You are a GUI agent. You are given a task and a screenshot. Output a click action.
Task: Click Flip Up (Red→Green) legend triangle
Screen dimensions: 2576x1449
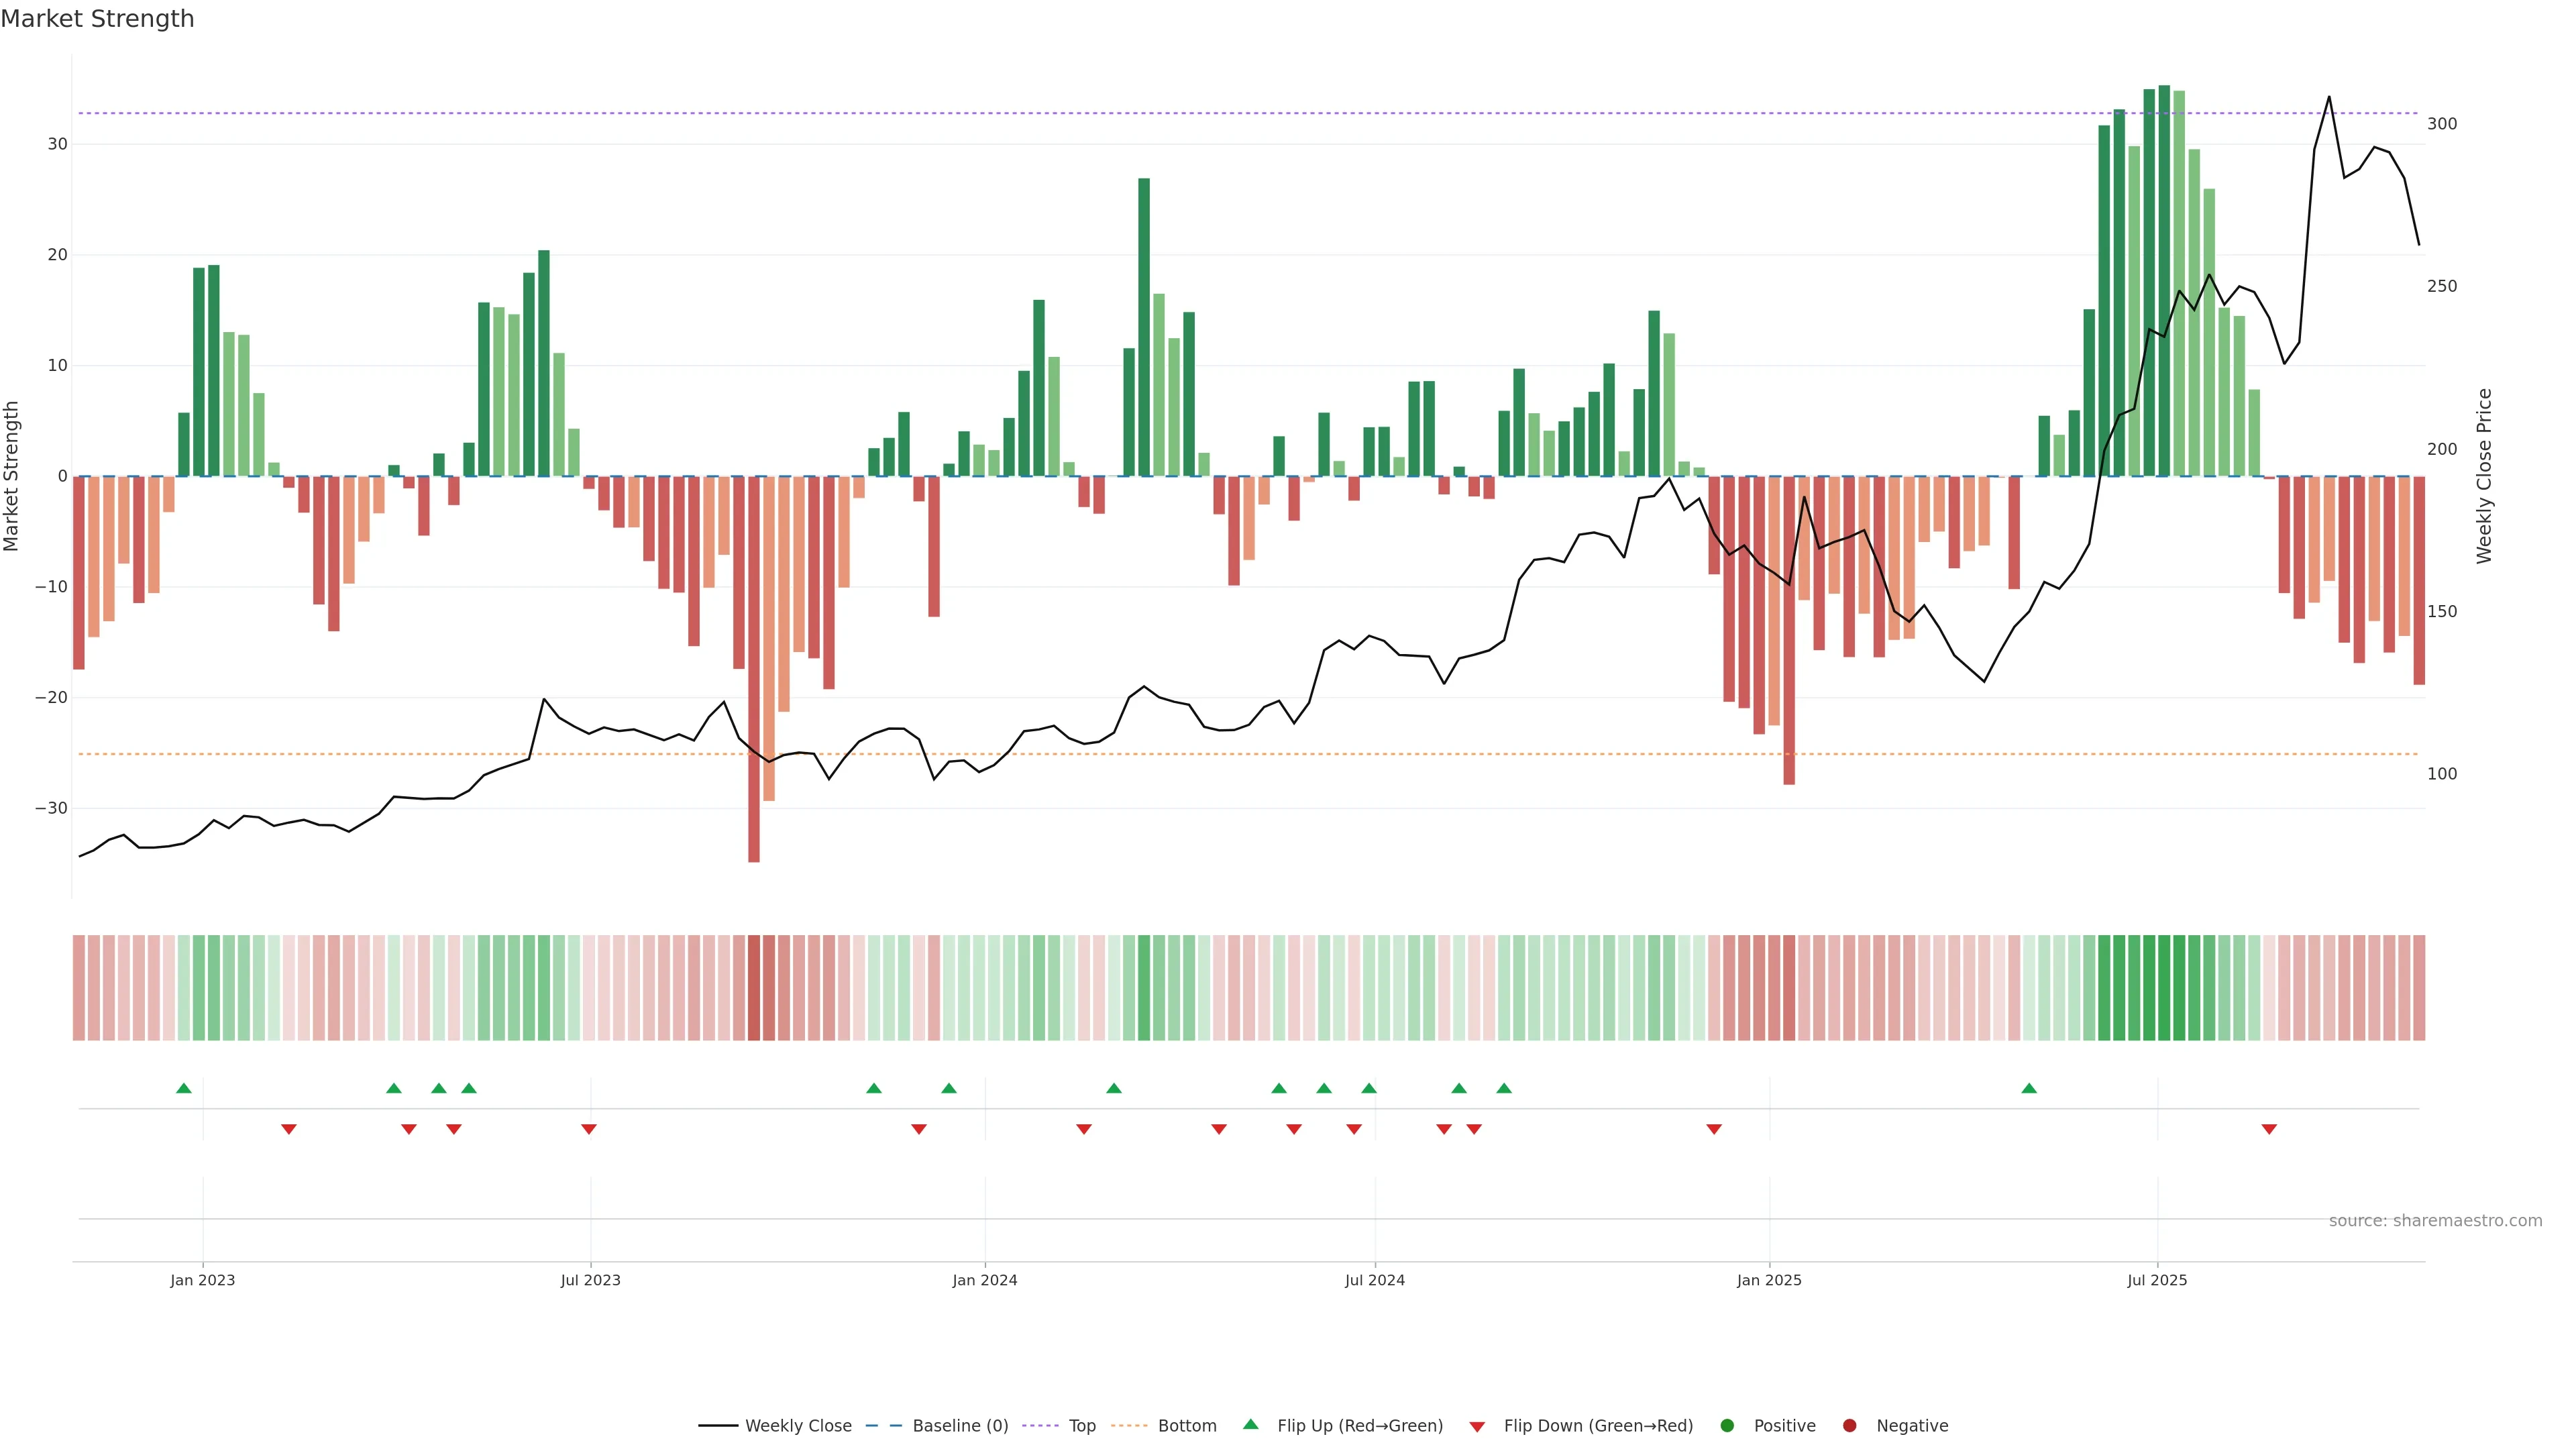tap(1250, 1425)
